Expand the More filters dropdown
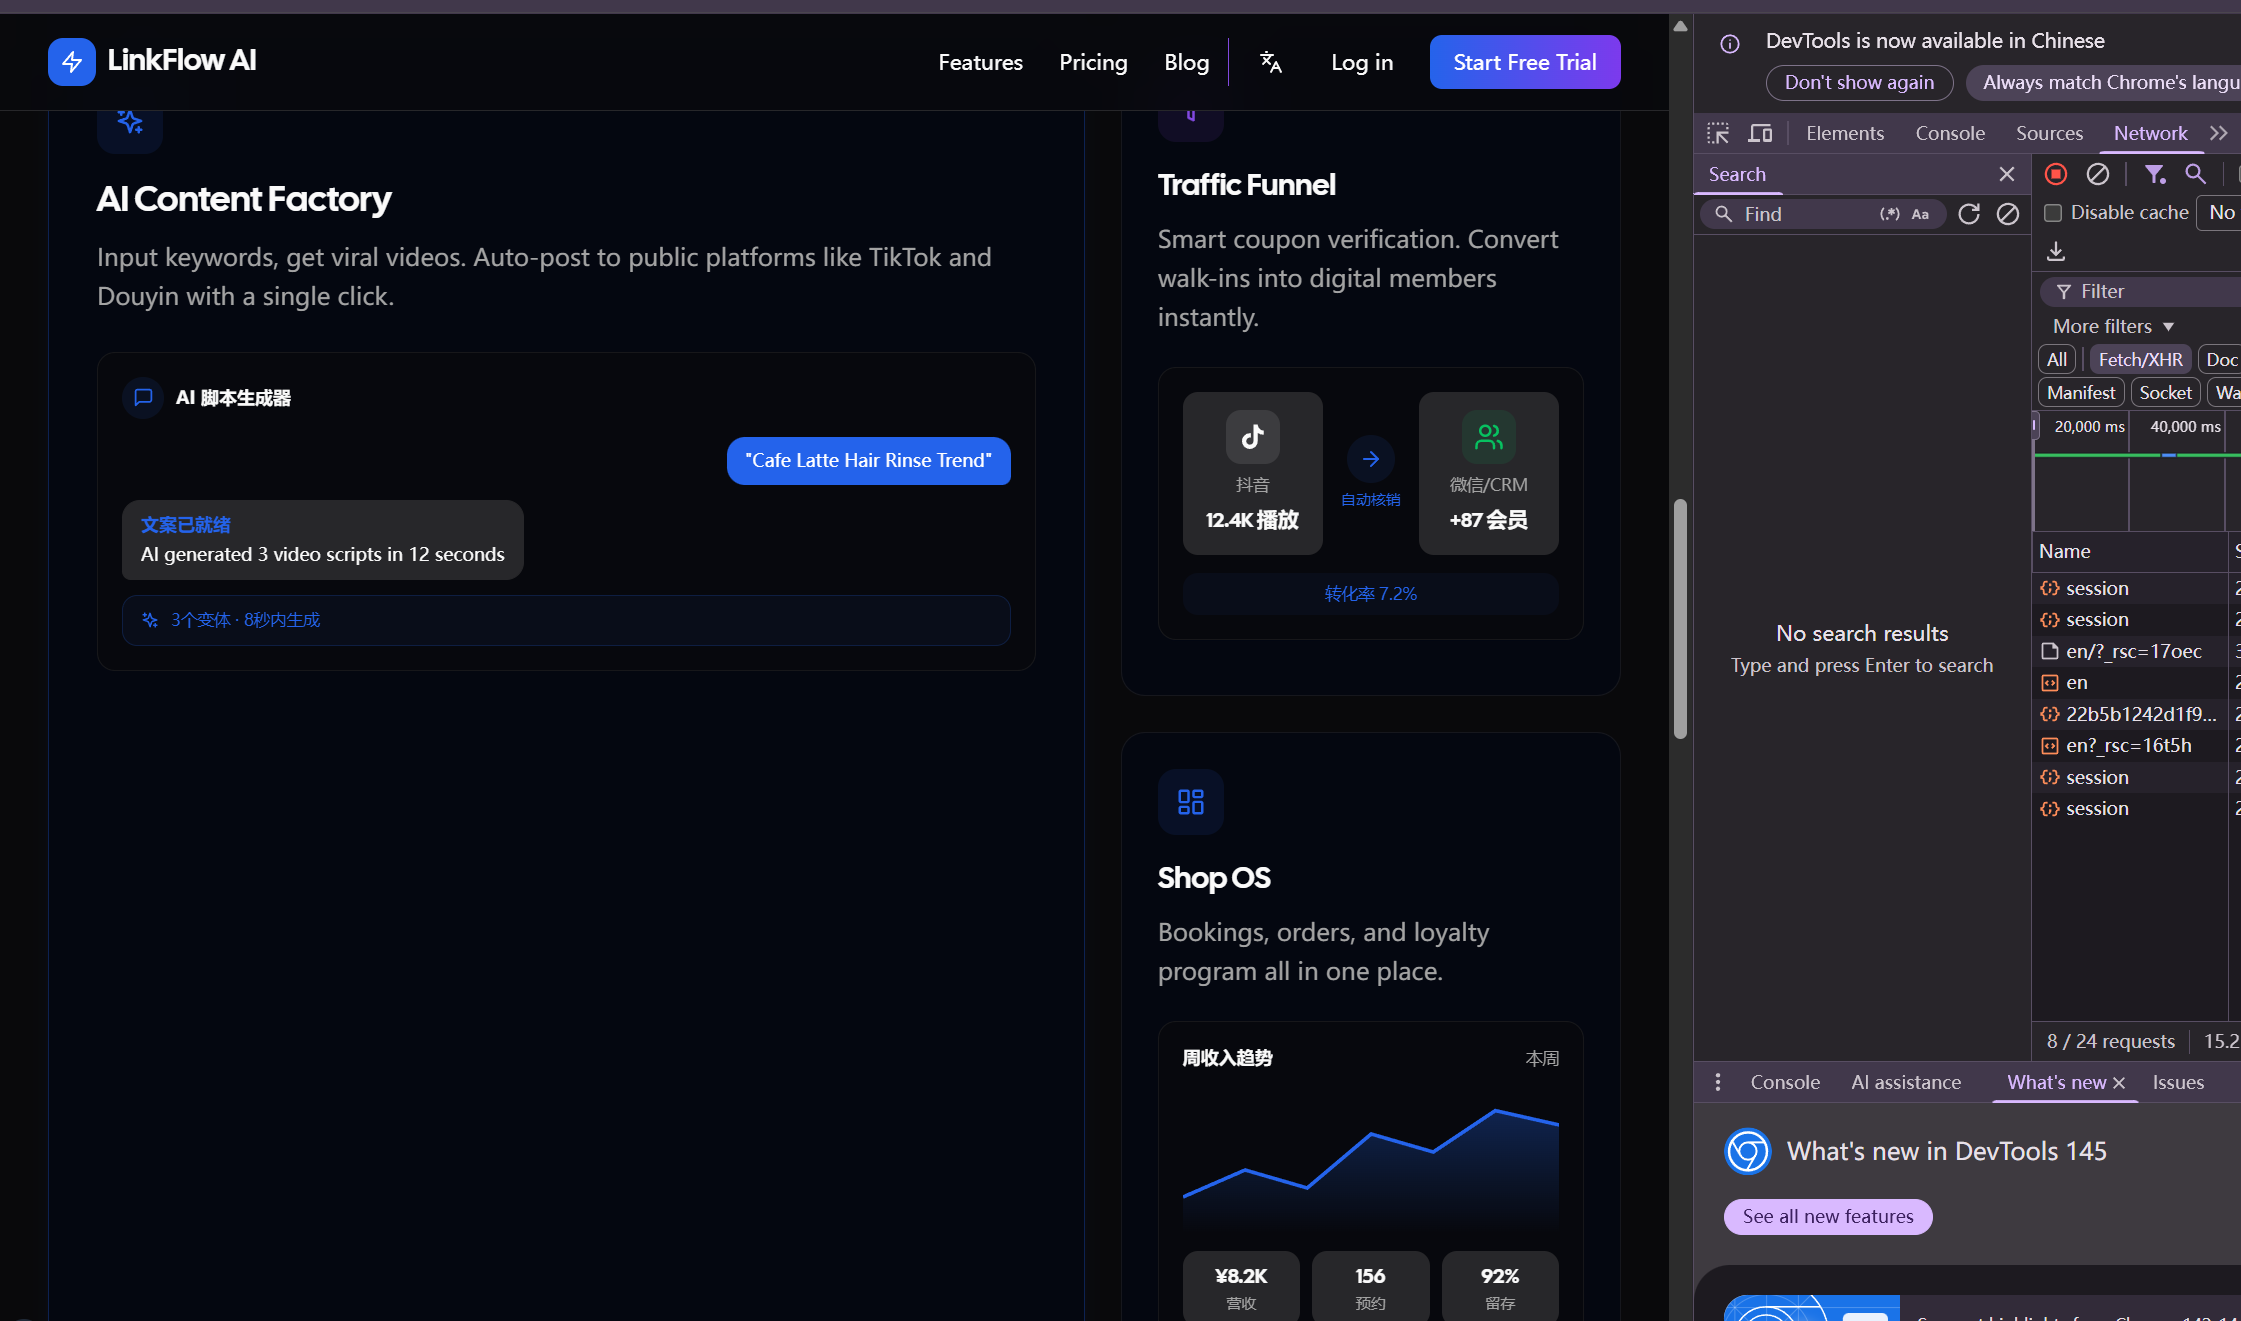 pyautogui.click(x=2114, y=326)
